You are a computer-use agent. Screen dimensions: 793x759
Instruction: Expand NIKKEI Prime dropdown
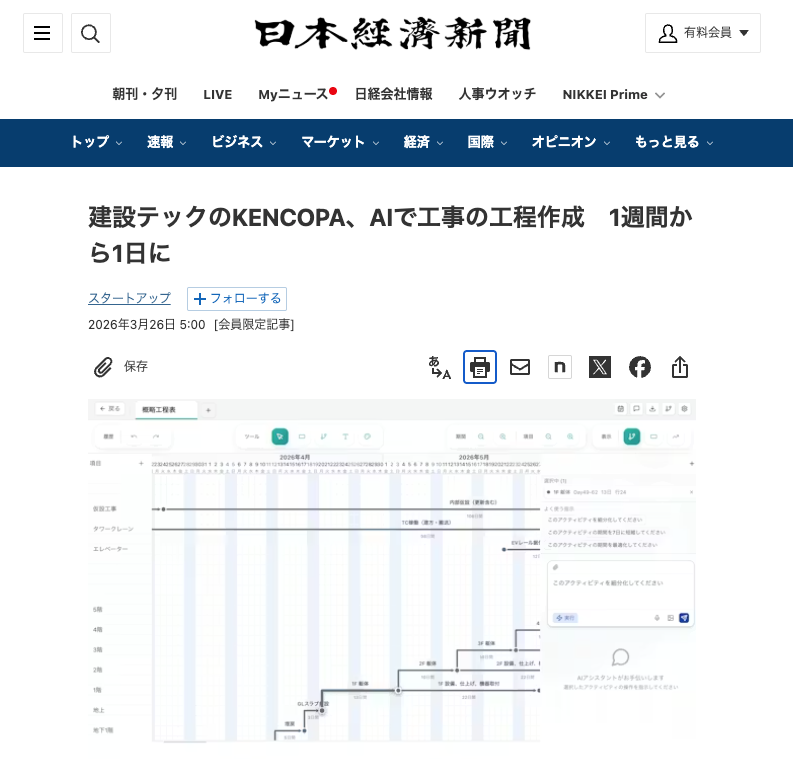click(x=613, y=95)
